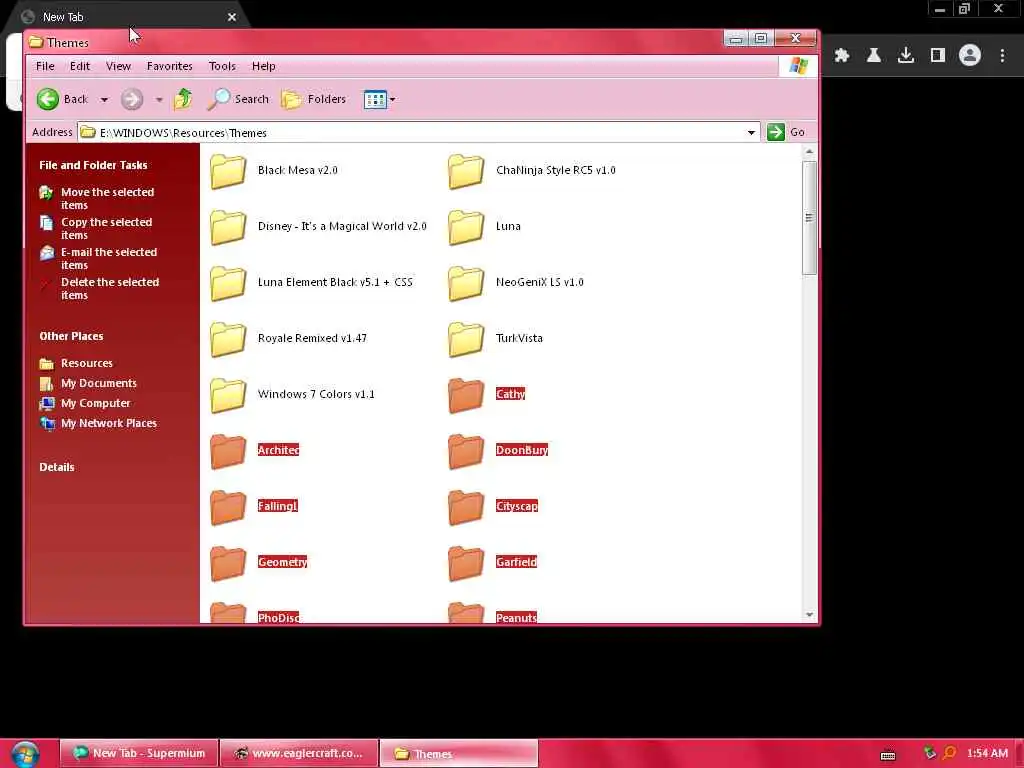Open My Documents in Other Places
The width and height of the screenshot is (1024, 768).
99,383
